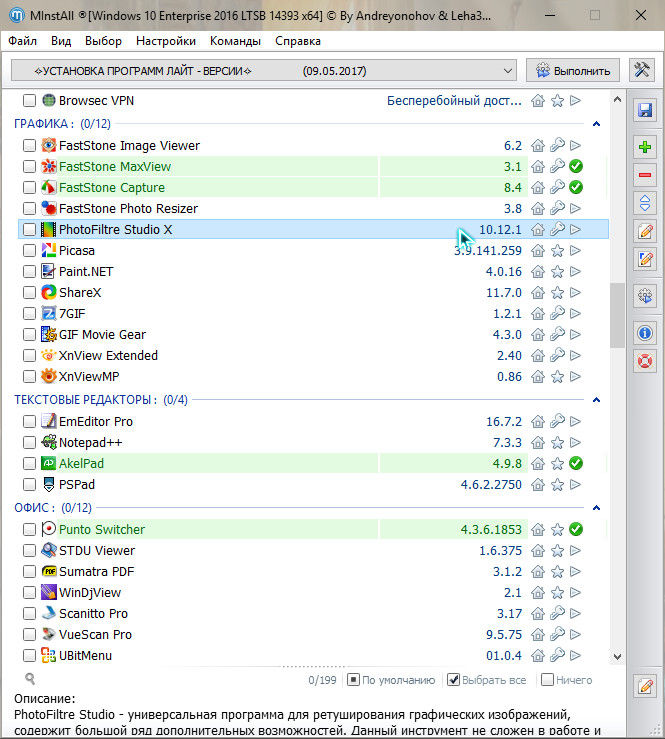Viewport: 665px width, 739px height.
Task: Collapse the ГРАФИКА group arrow
Action: [596, 123]
